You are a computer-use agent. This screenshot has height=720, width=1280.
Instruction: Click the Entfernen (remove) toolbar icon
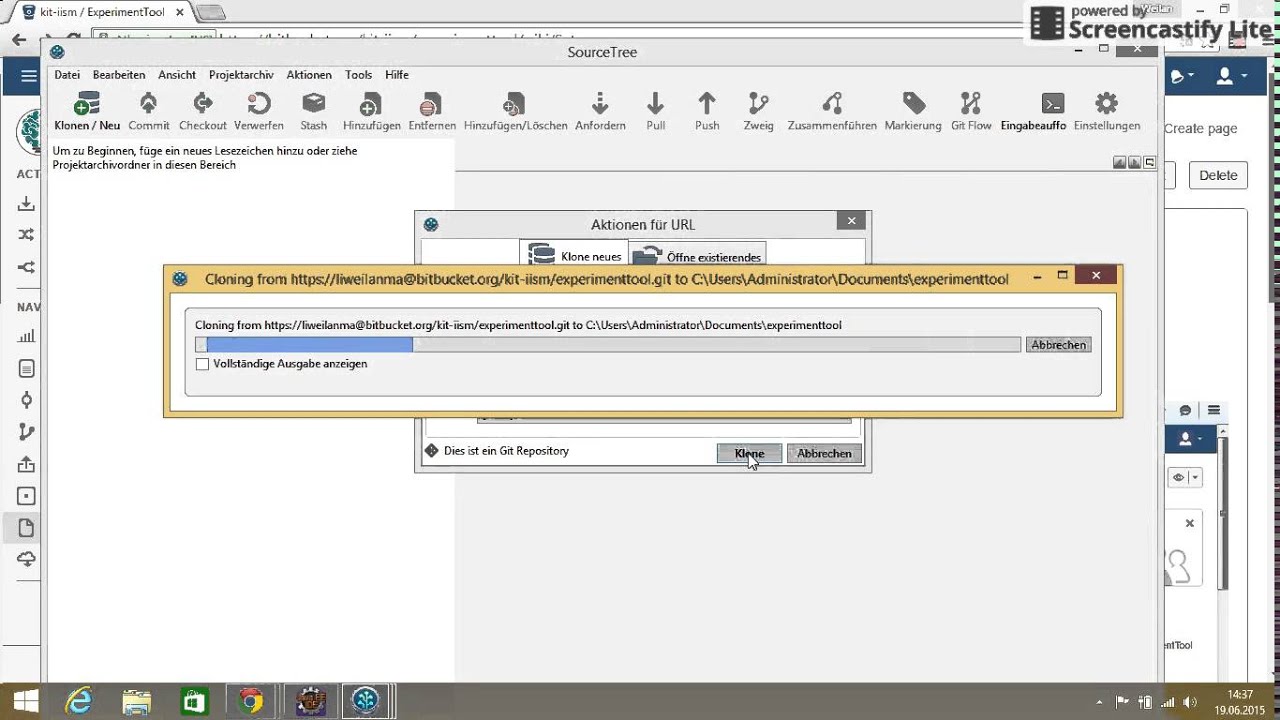click(x=432, y=111)
